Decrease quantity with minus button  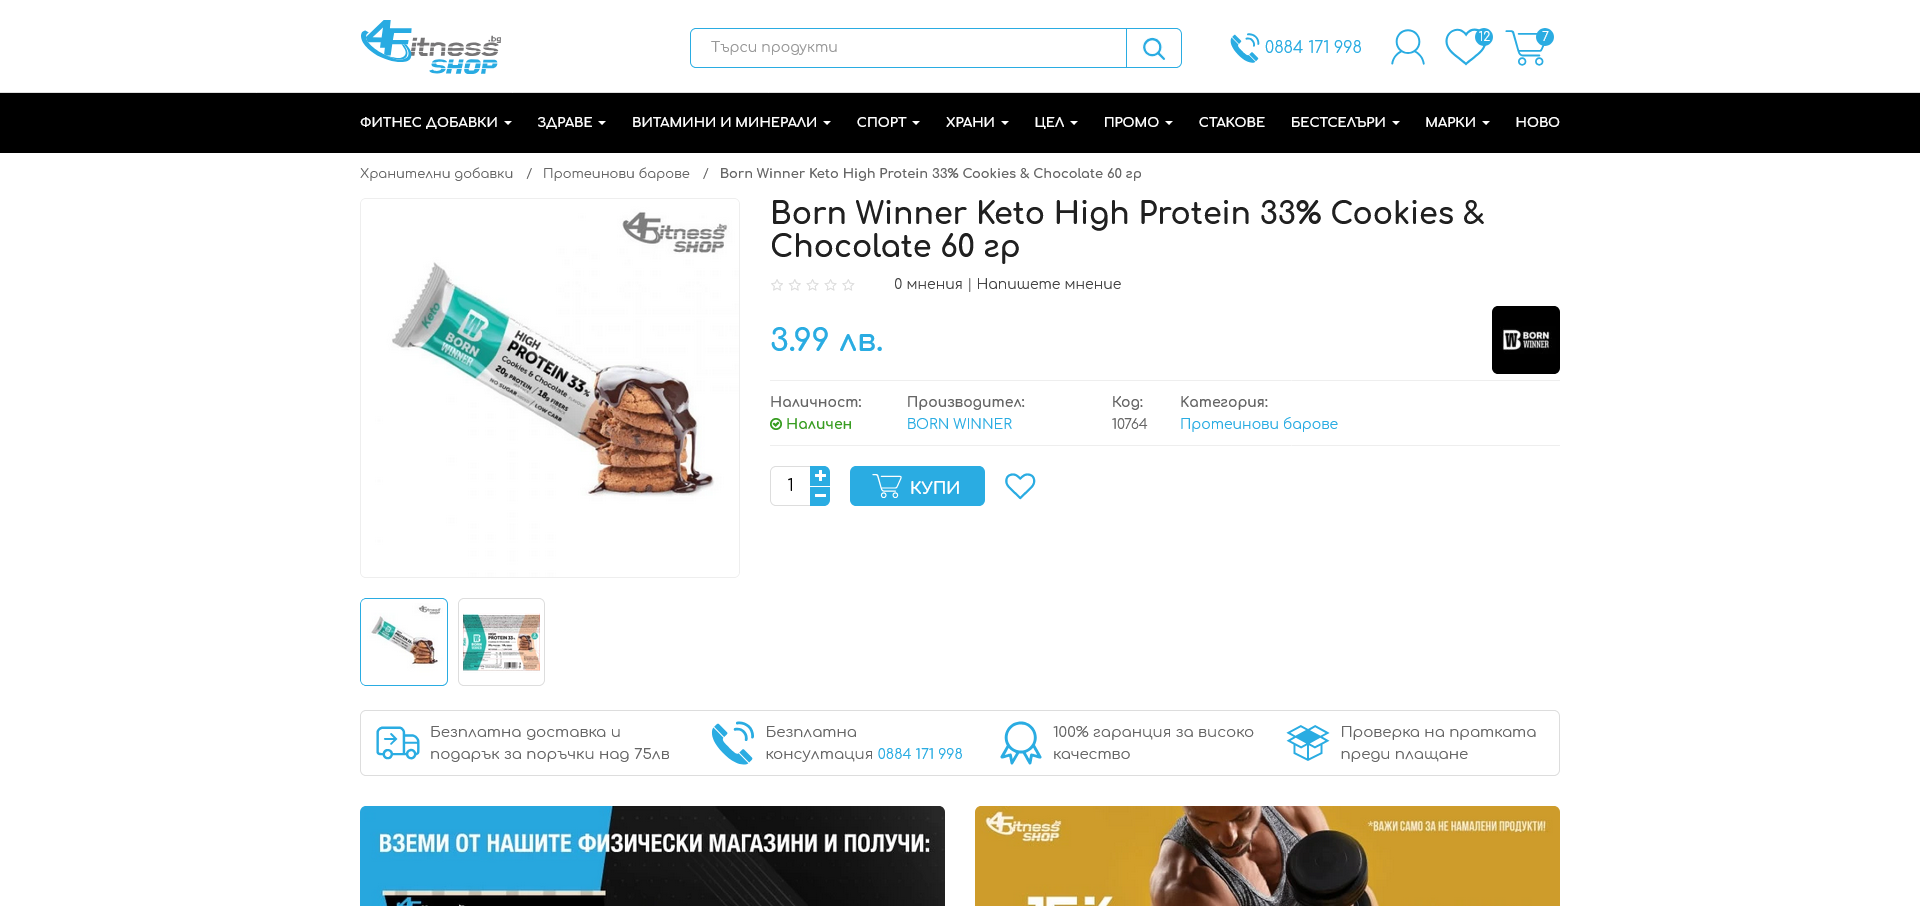click(x=820, y=496)
